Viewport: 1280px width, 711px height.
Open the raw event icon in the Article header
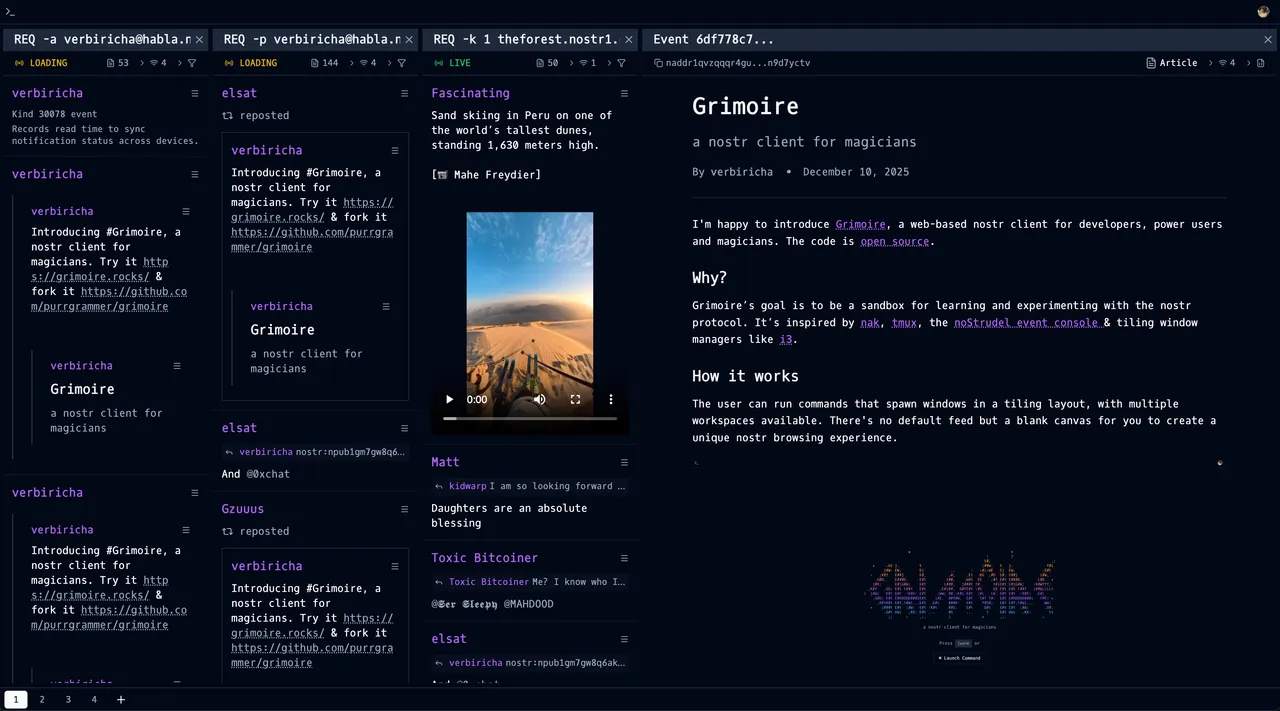click(1260, 63)
